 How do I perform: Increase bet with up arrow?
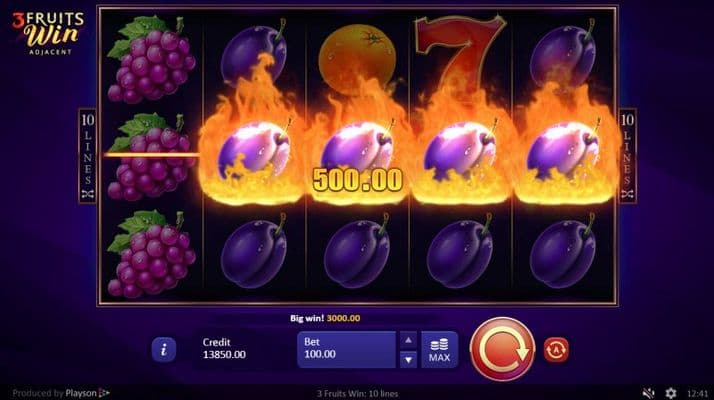[408, 340]
